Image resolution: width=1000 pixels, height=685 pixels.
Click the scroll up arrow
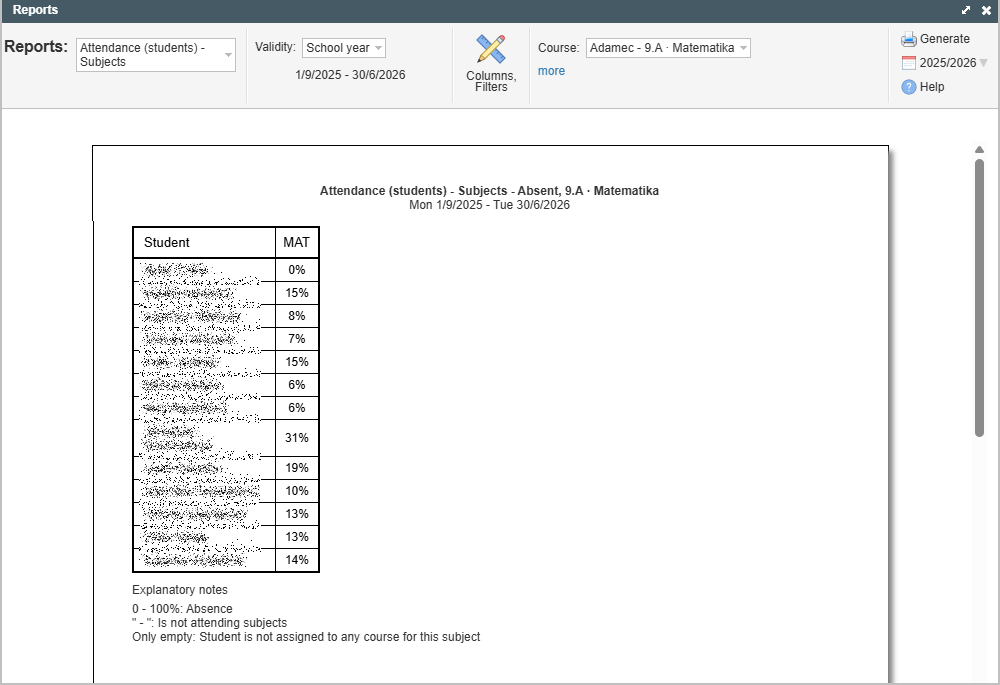(980, 150)
